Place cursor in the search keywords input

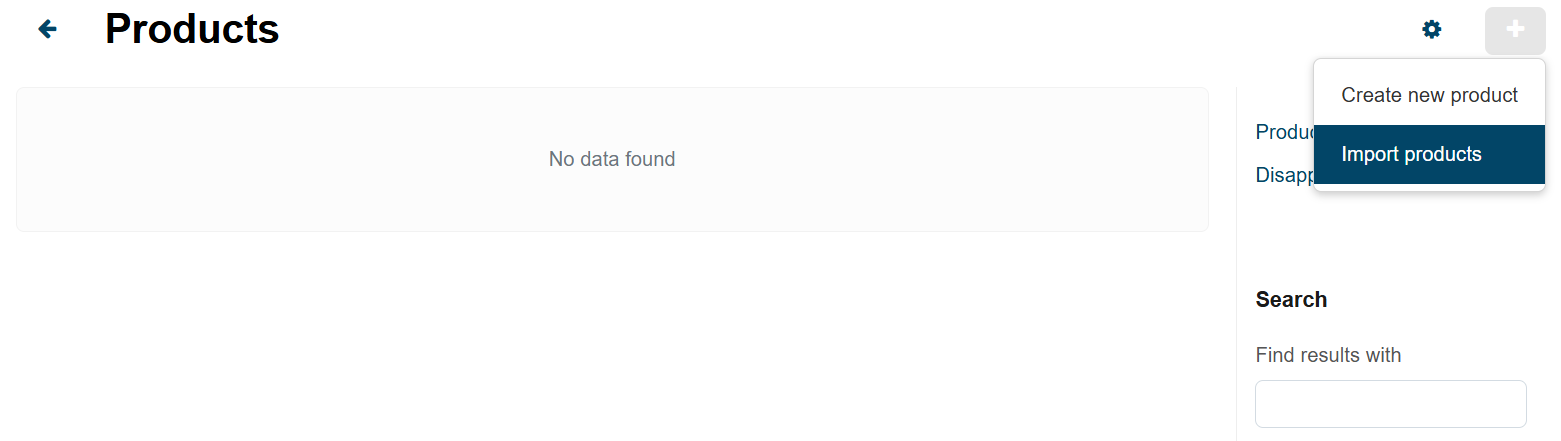coord(1390,404)
